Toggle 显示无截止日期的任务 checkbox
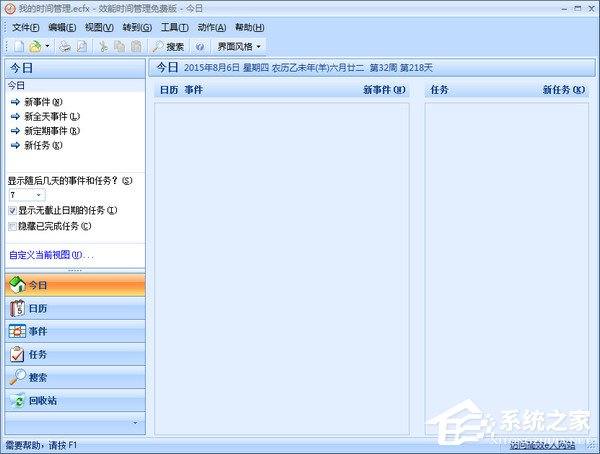The height and width of the screenshot is (454, 600). (x=12, y=211)
